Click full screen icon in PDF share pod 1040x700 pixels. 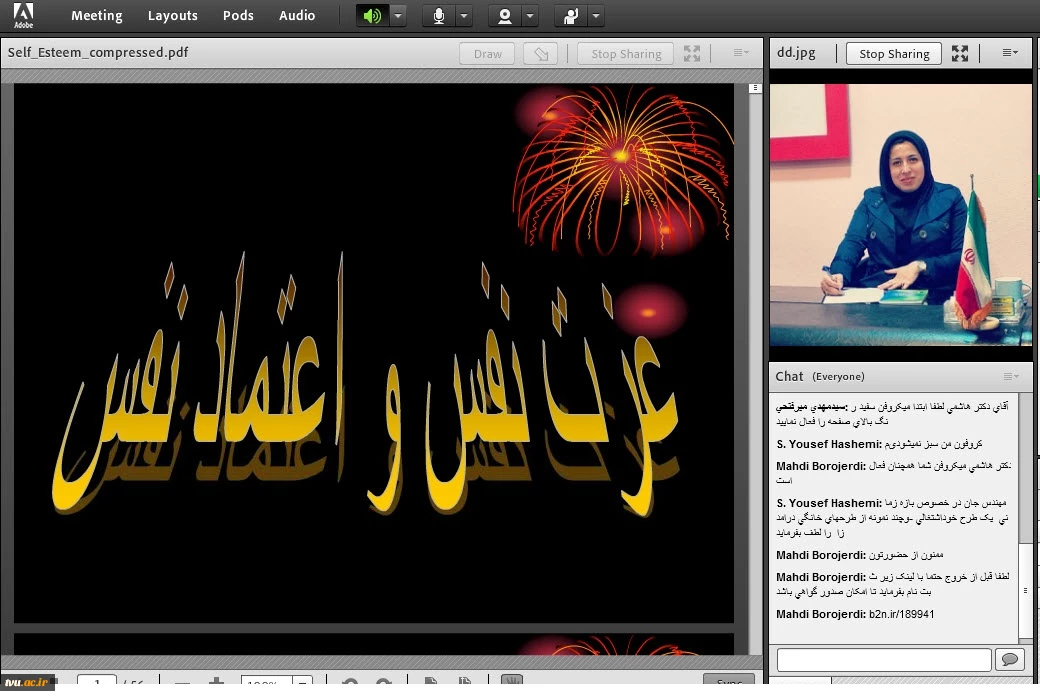692,54
